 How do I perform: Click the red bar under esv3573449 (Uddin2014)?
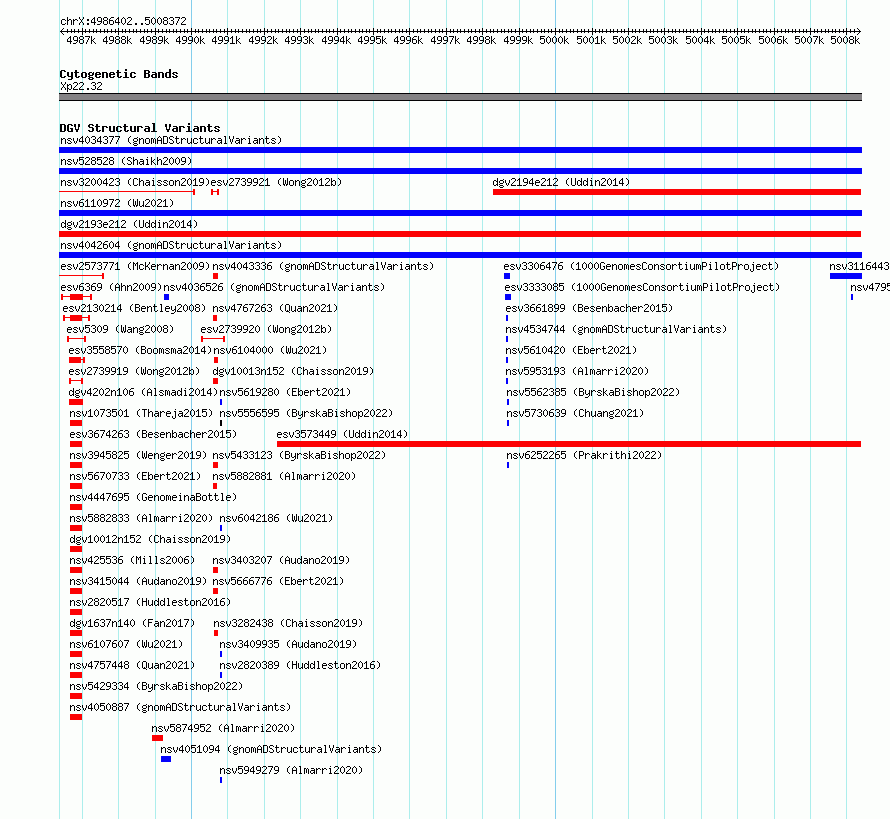[x=569, y=444]
